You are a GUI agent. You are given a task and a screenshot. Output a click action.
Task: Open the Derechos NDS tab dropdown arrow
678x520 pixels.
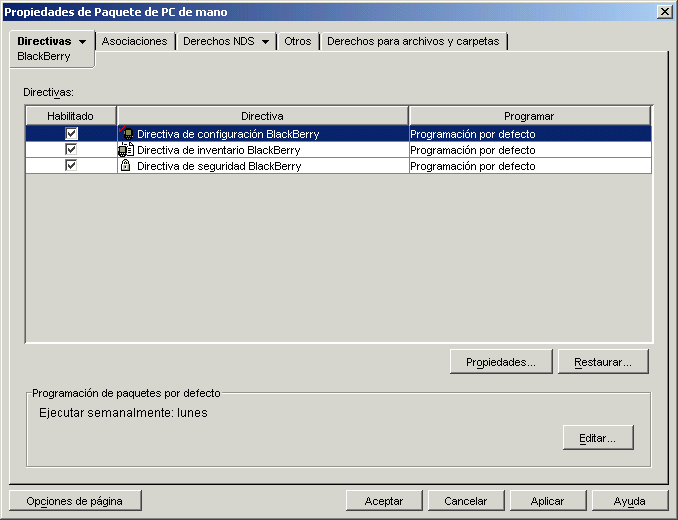[x=265, y=42]
